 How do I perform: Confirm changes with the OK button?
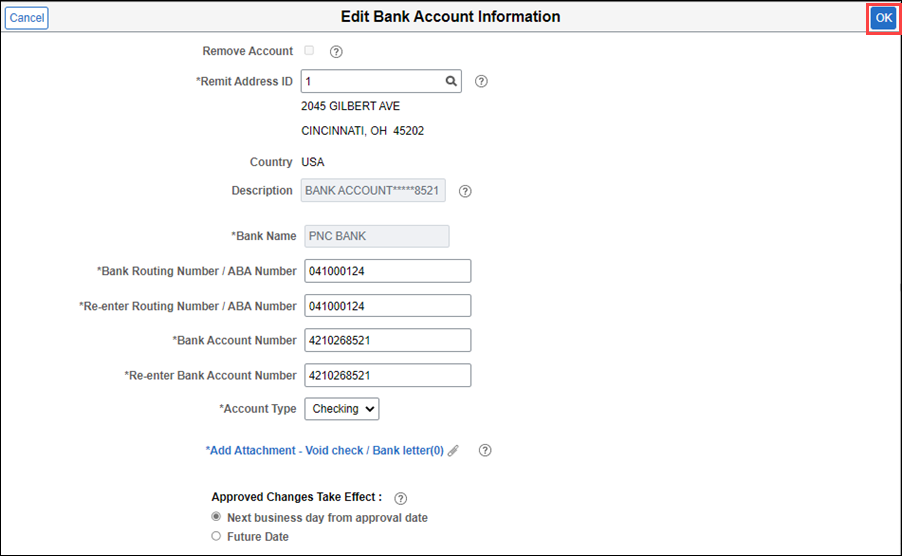coord(884,18)
